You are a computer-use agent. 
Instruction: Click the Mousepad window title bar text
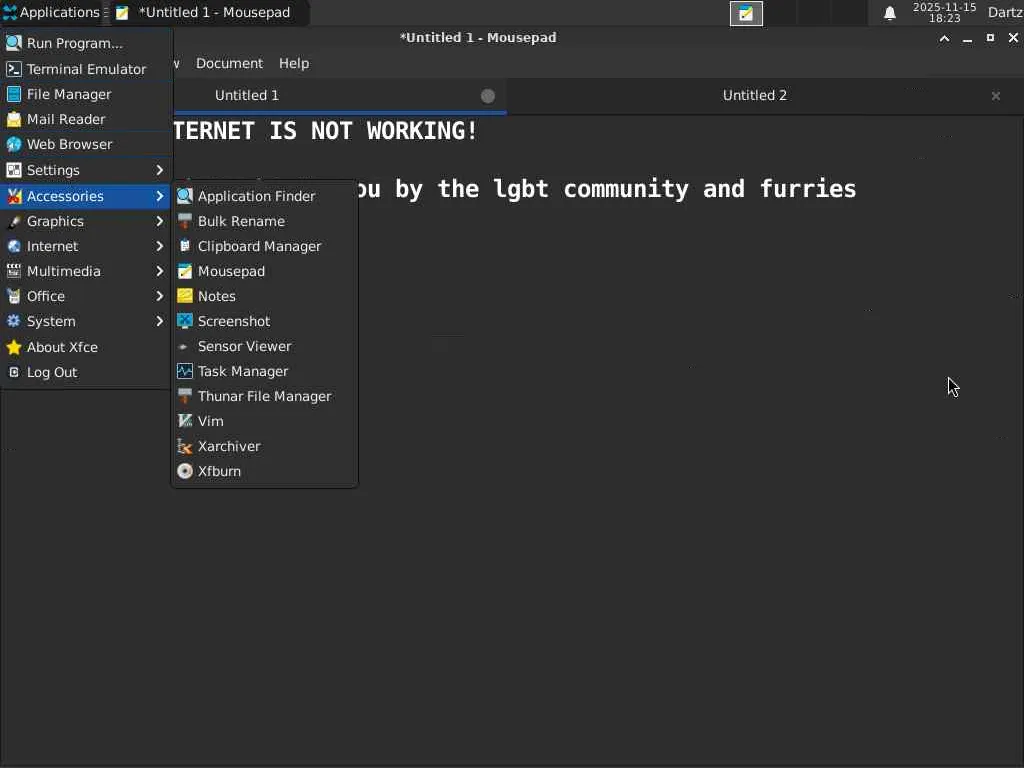(x=478, y=38)
